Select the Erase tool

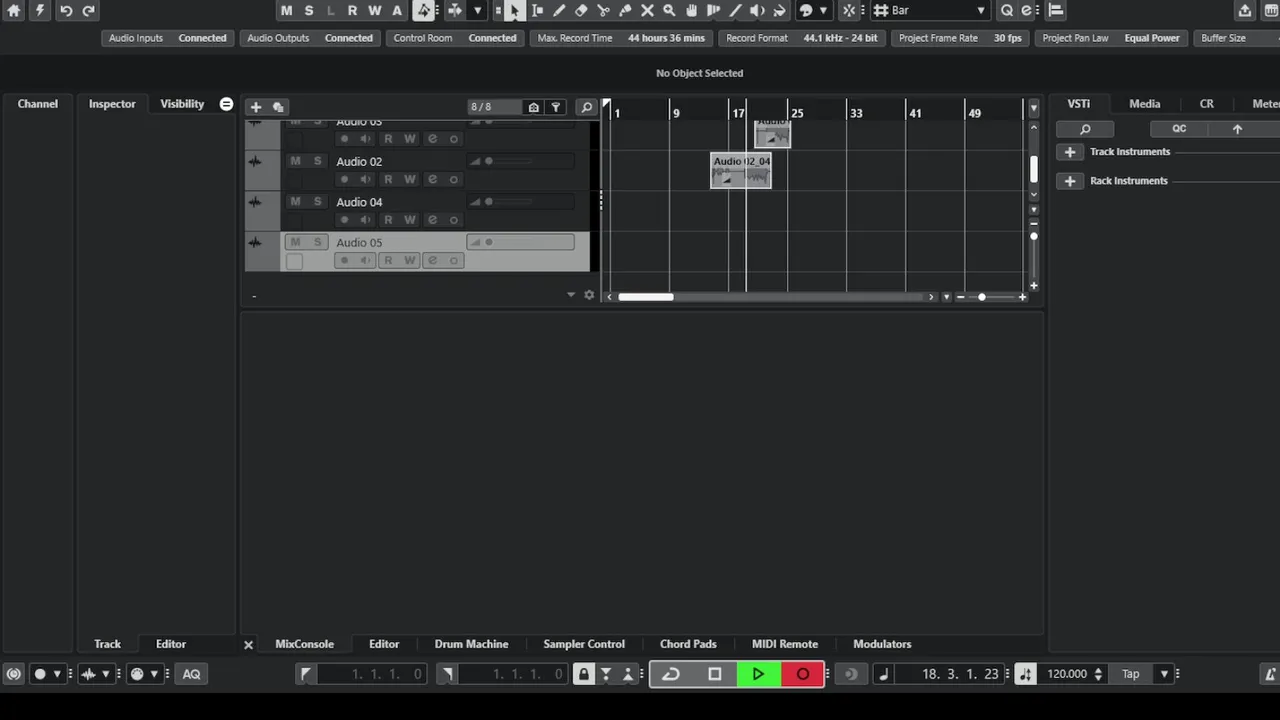581,10
